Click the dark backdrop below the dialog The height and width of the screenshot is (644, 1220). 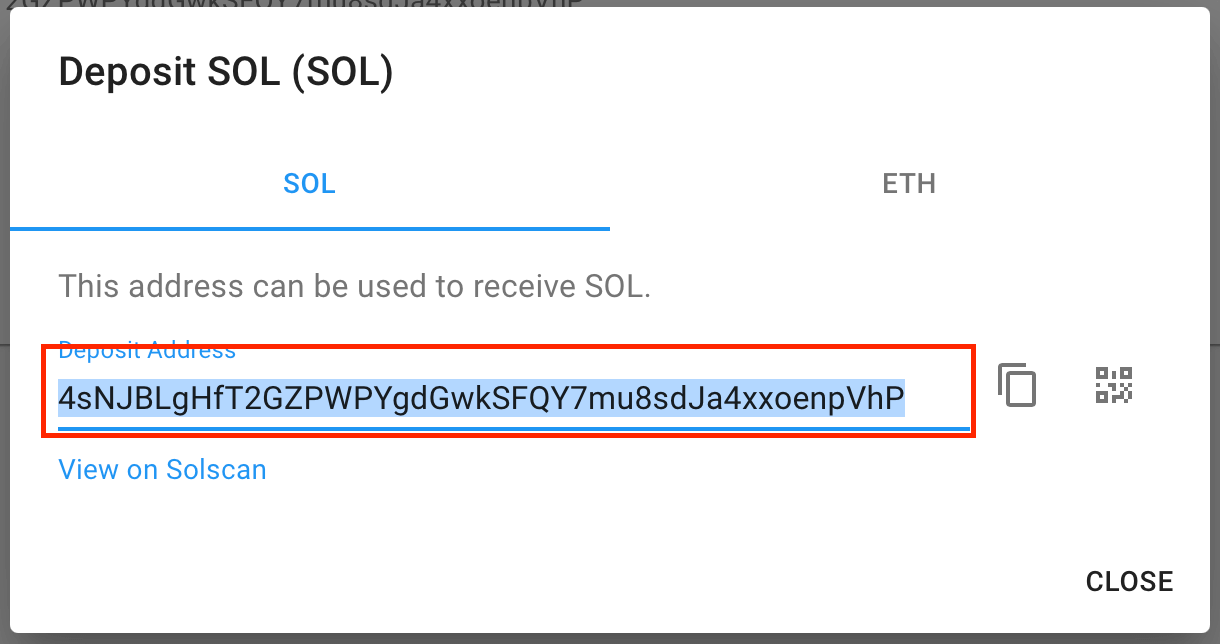tap(610, 639)
